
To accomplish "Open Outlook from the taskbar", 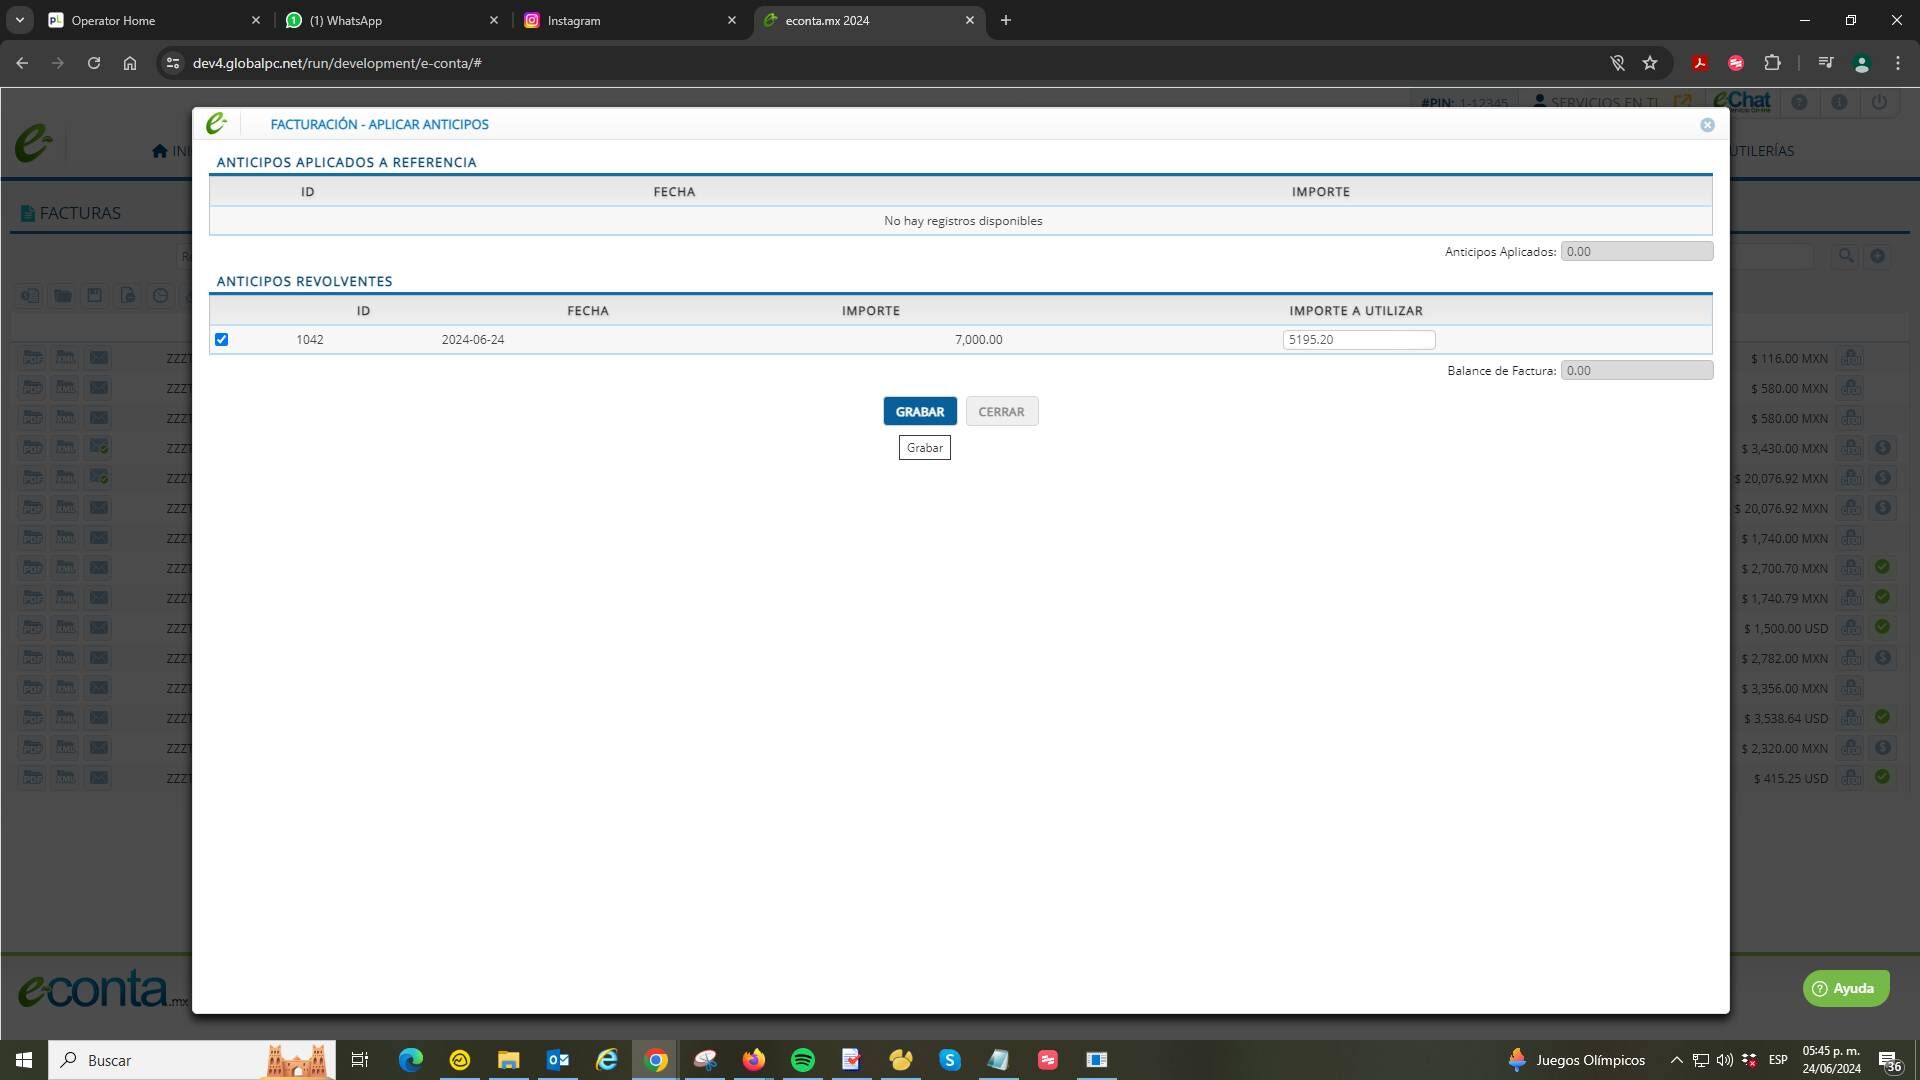I will pyautogui.click(x=558, y=1060).
